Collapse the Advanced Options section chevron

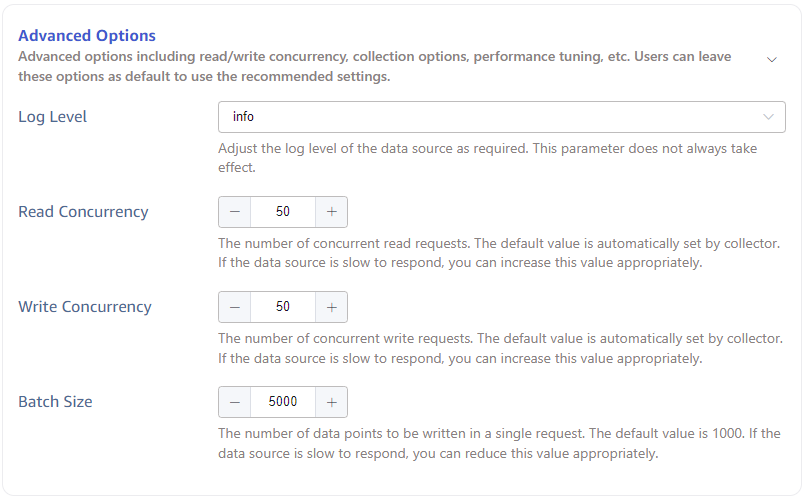[x=771, y=59]
